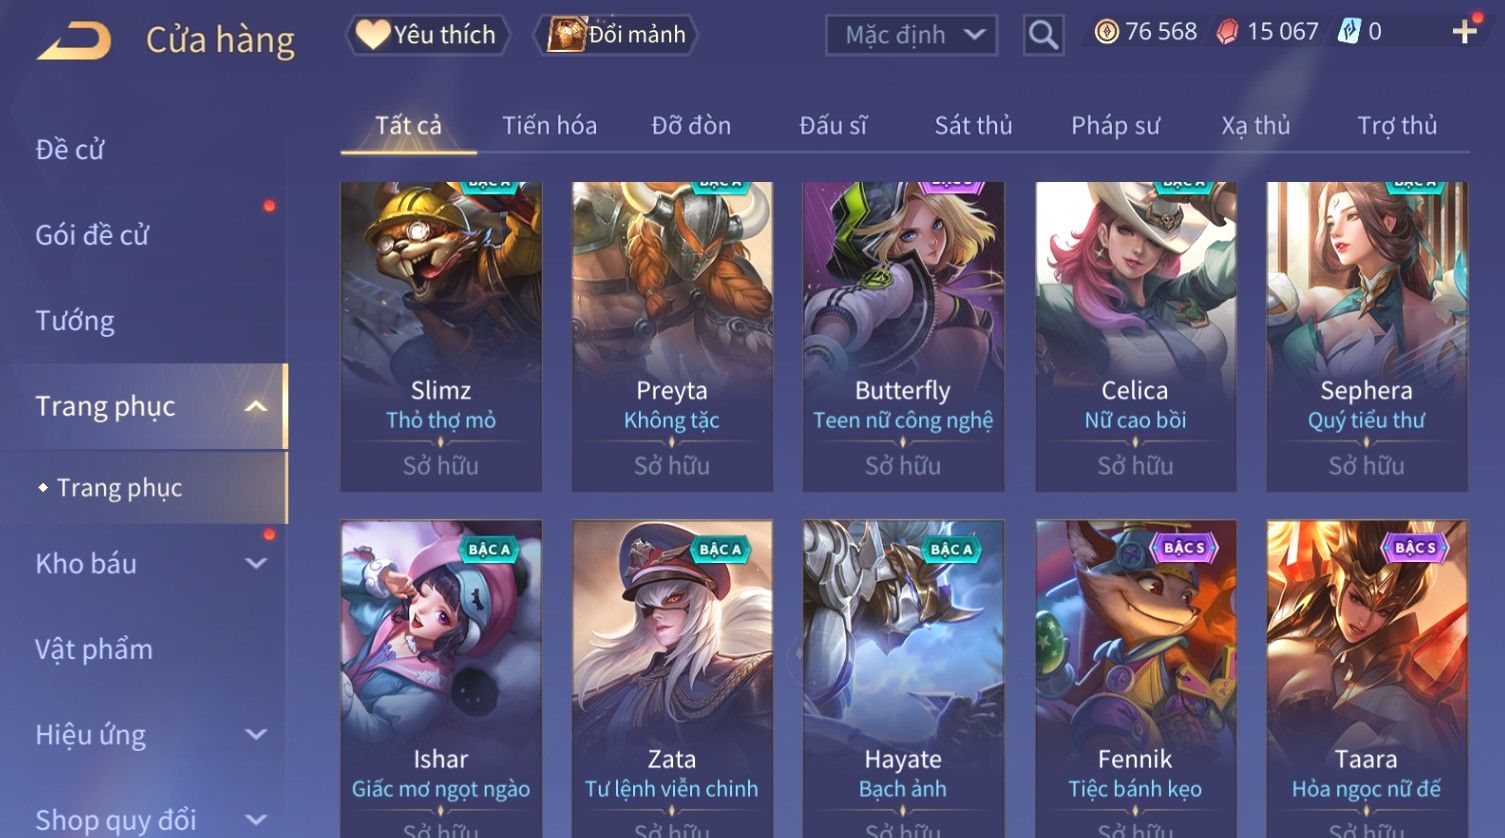The image size is (1505, 838).
Task: Expand the Kho báu sidebar section
Action: tap(256, 563)
